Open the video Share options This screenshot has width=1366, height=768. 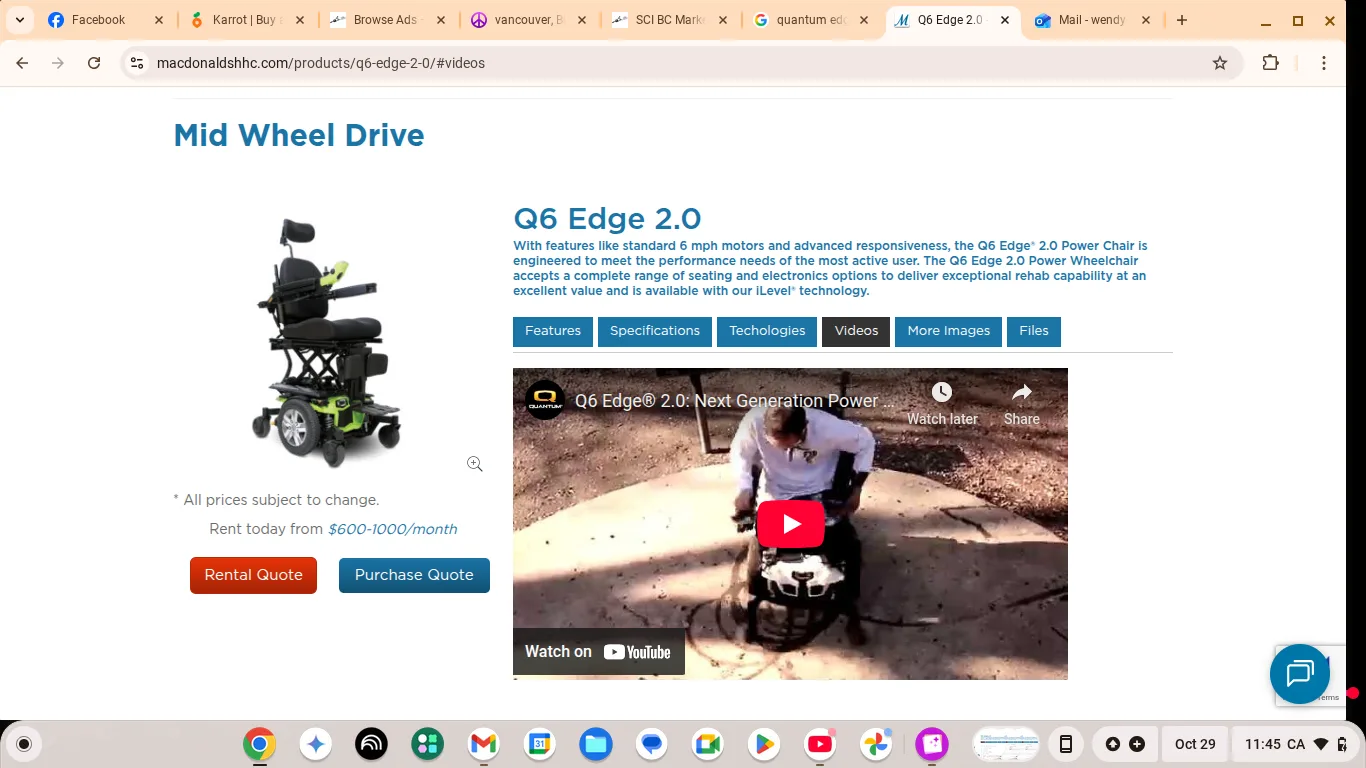coord(1021,392)
